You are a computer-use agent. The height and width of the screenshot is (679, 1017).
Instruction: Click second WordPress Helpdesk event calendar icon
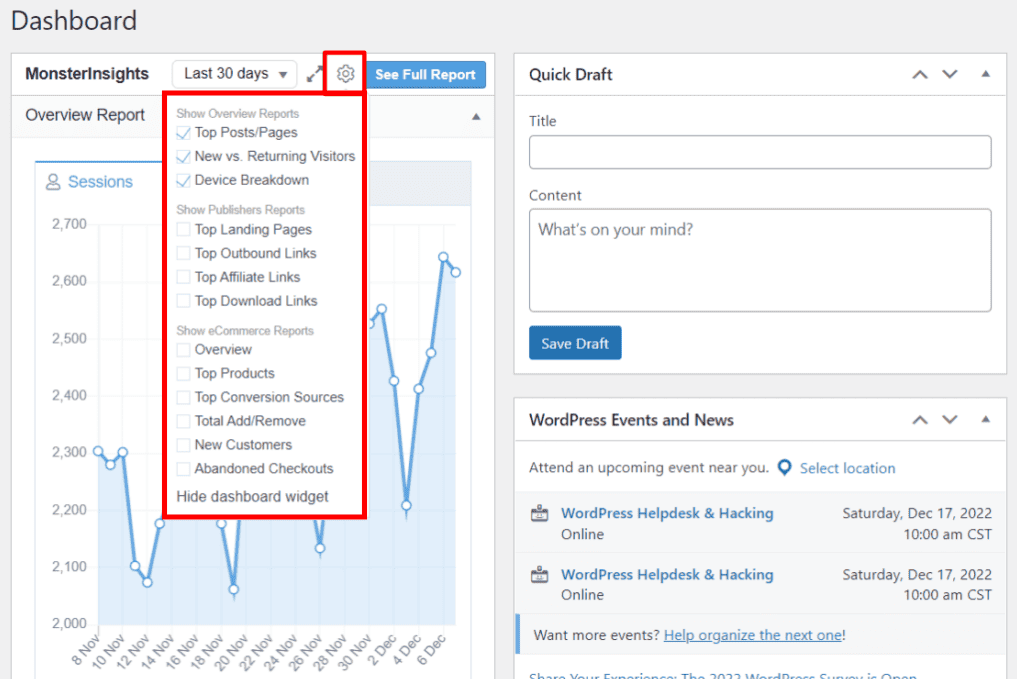(x=540, y=575)
